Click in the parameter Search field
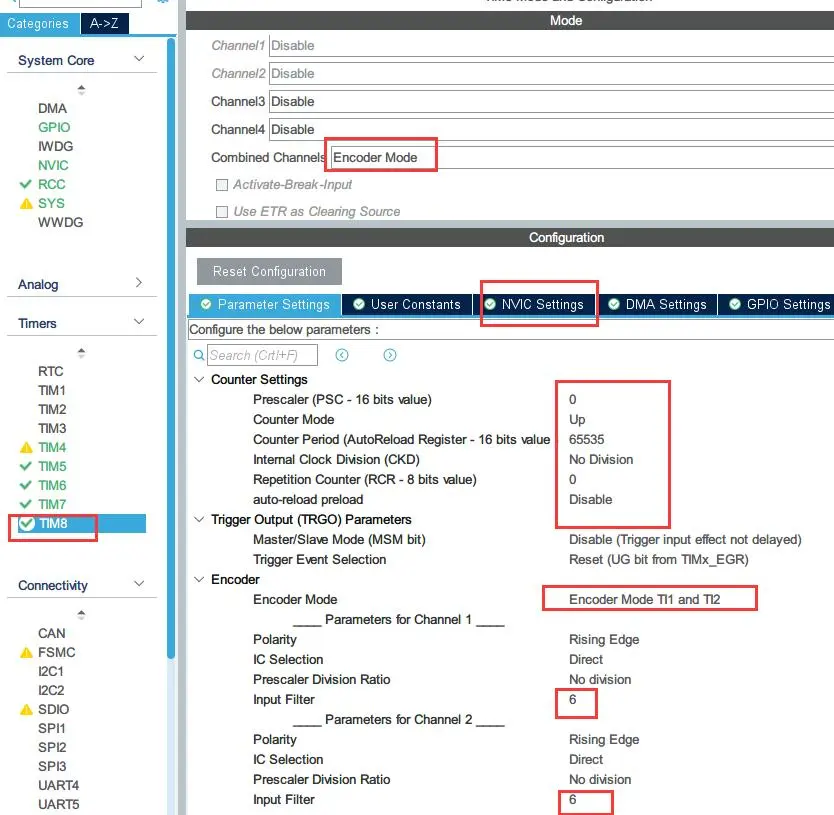The image size is (834, 815). (x=262, y=355)
